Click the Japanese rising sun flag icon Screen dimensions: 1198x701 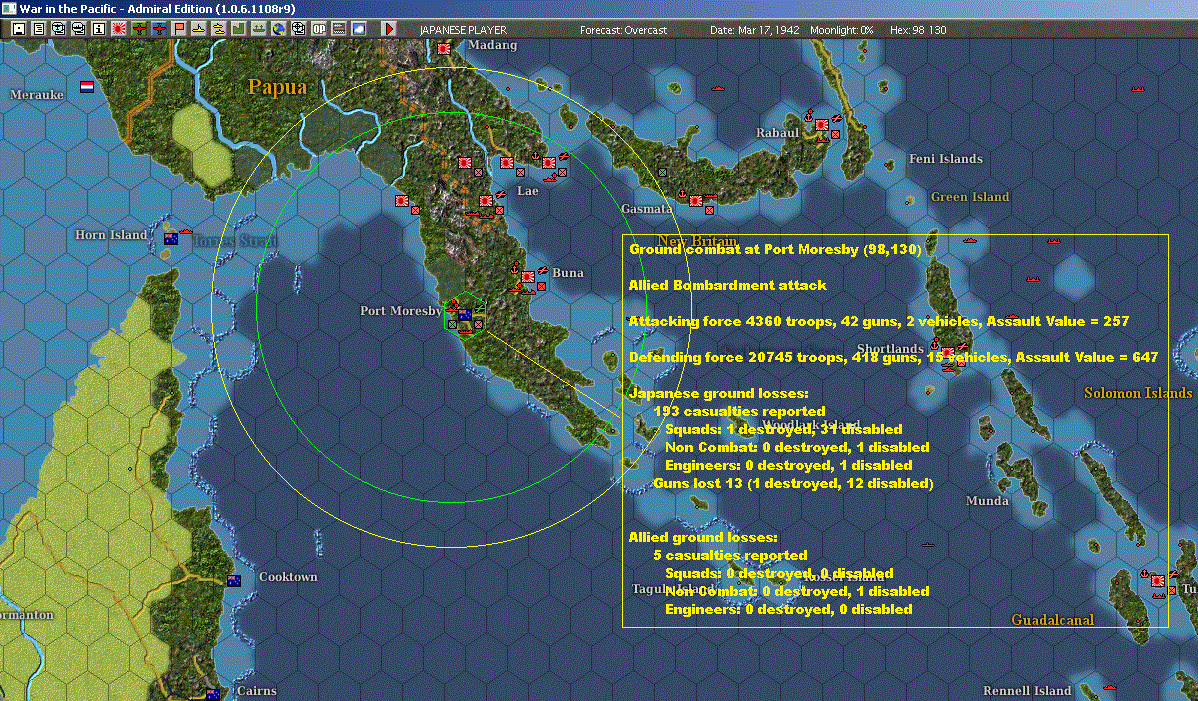(x=118, y=29)
